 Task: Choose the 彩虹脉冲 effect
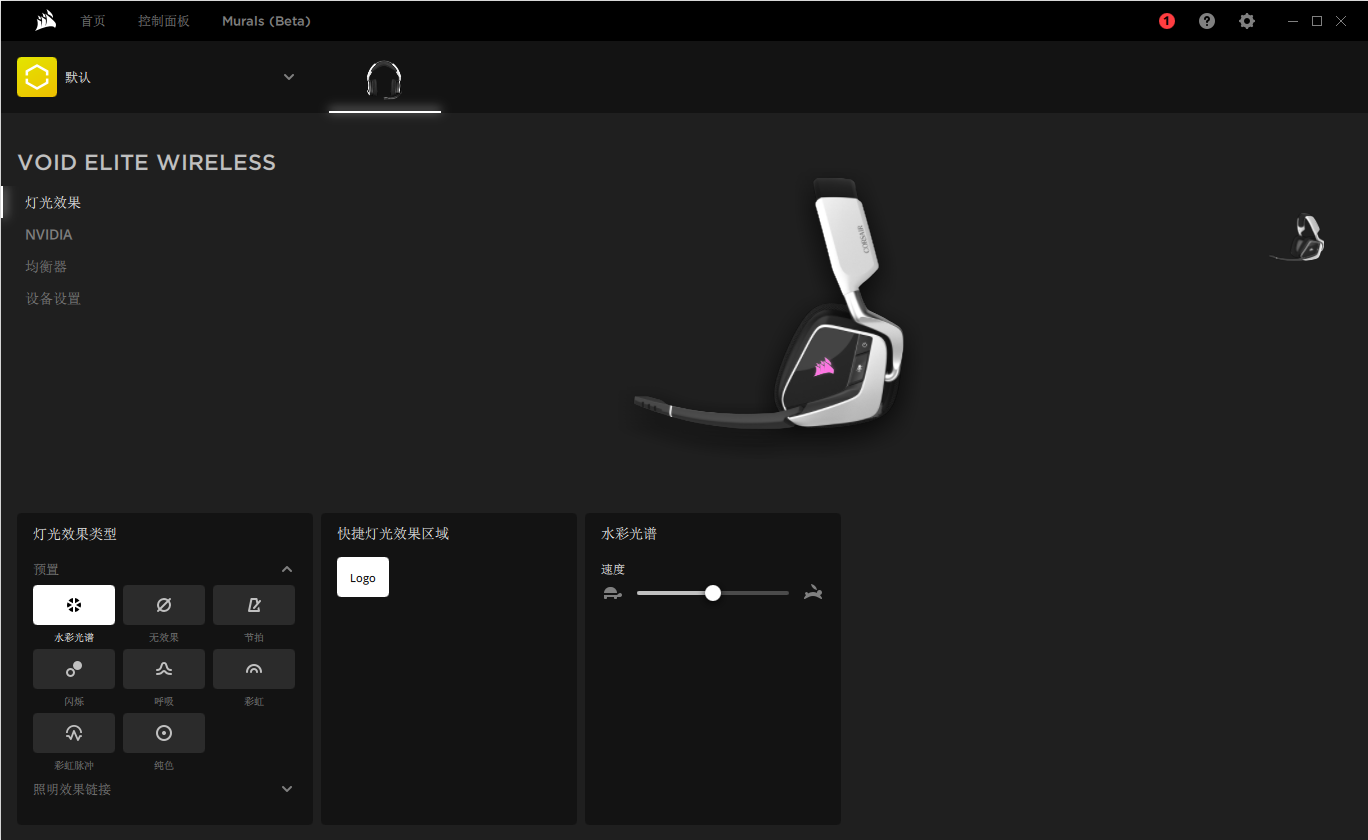pos(74,733)
